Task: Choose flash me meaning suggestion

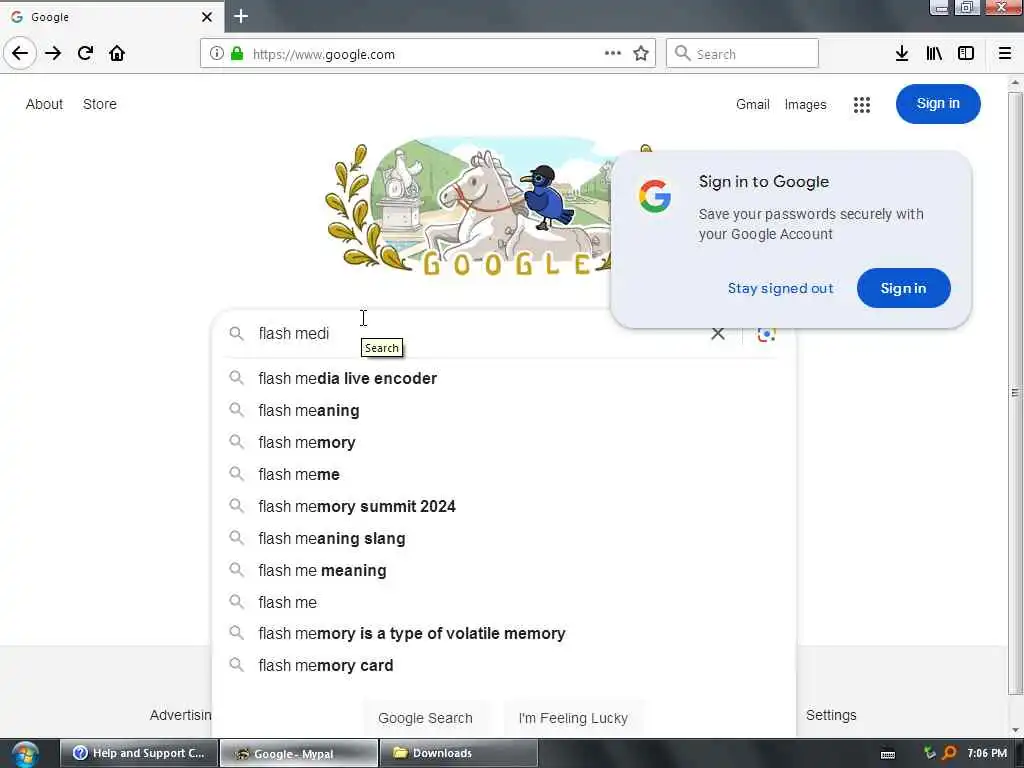Action: (504, 570)
